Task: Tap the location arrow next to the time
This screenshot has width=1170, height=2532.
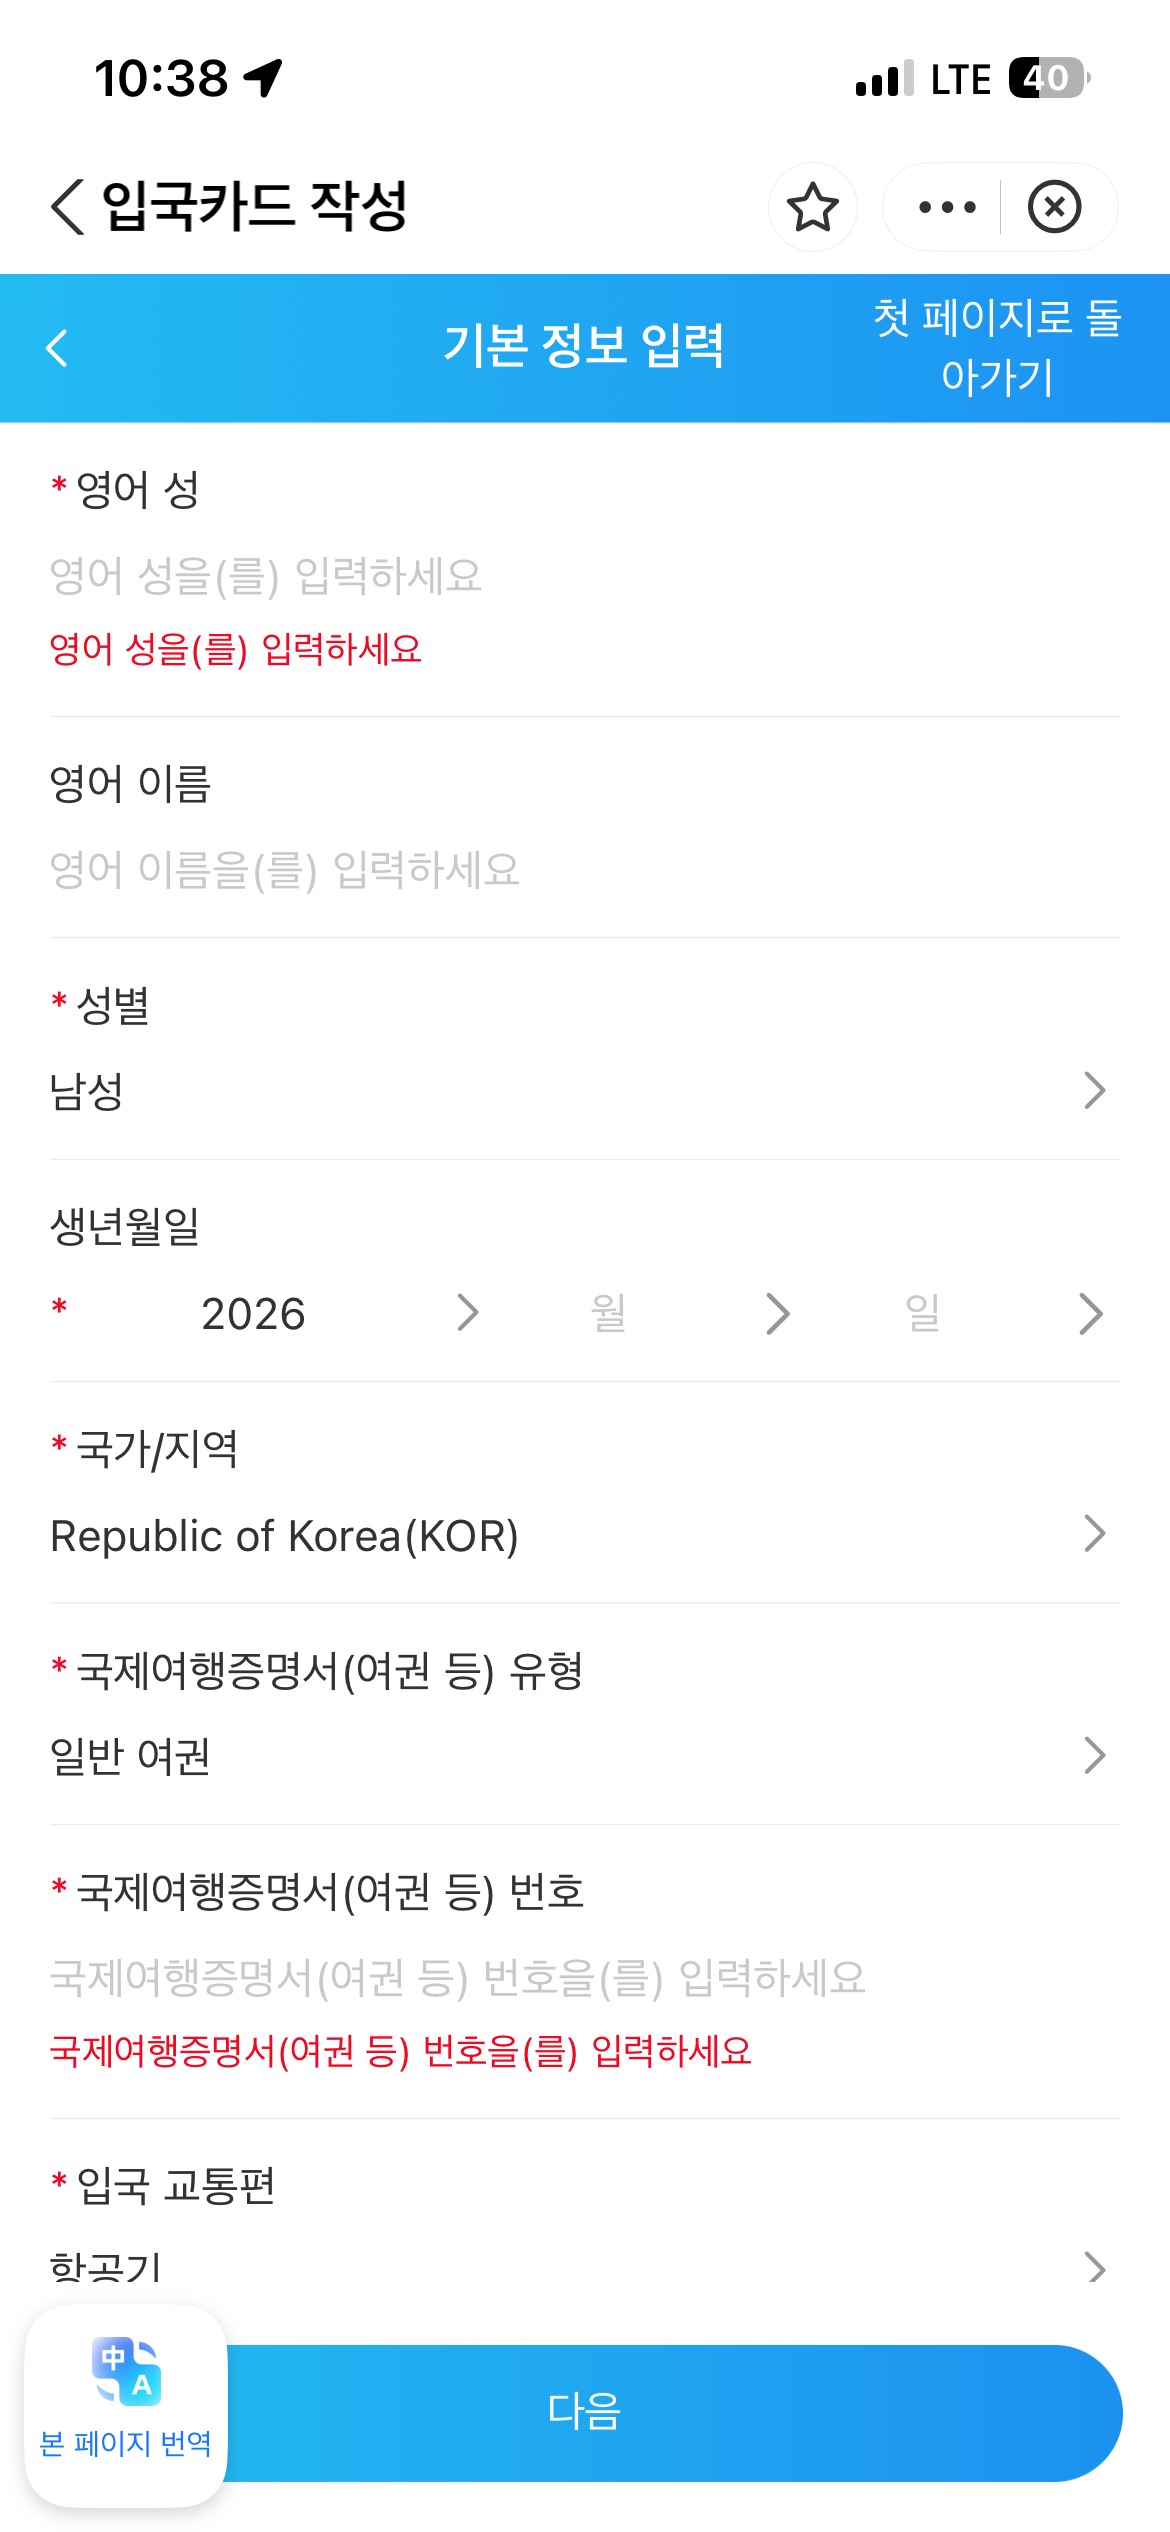Action: (x=263, y=78)
